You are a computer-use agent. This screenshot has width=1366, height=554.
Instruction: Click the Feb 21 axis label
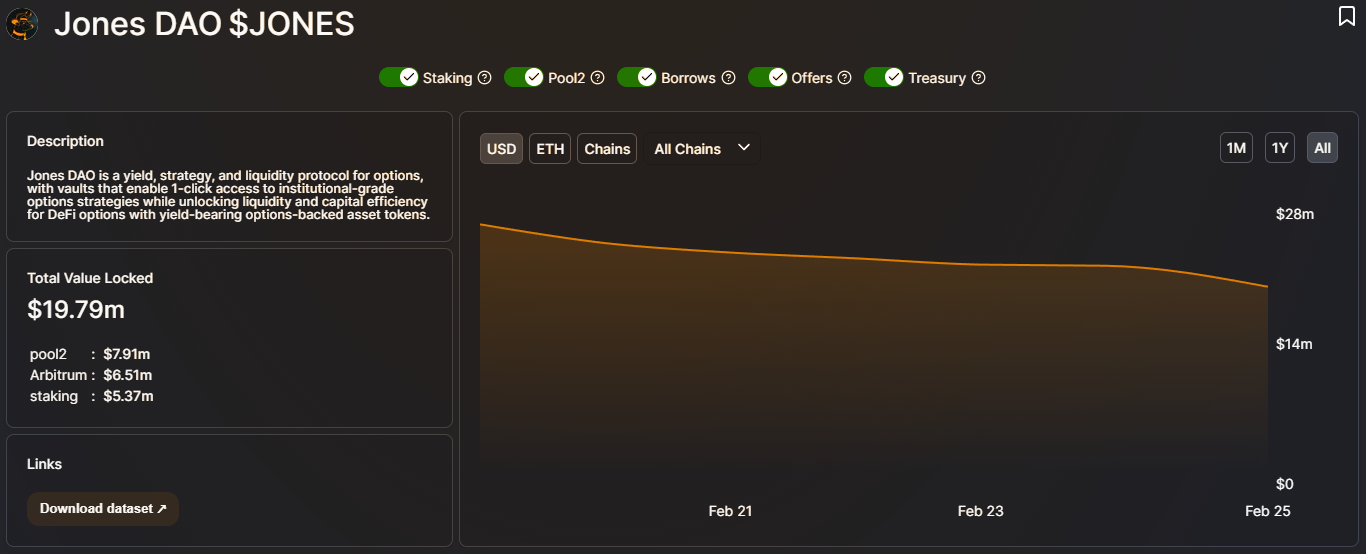[730, 511]
